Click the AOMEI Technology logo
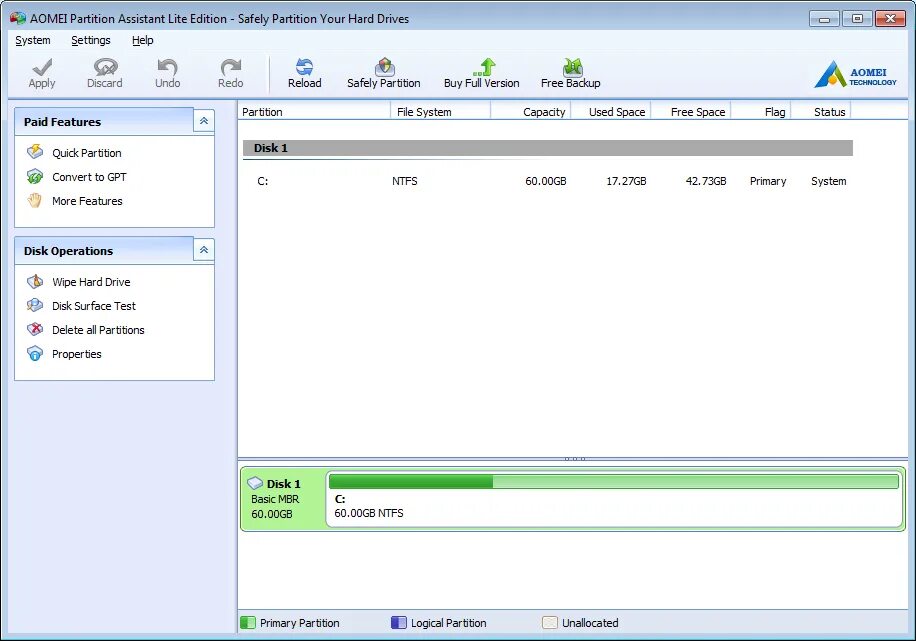This screenshot has width=916, height=641. 855,74
